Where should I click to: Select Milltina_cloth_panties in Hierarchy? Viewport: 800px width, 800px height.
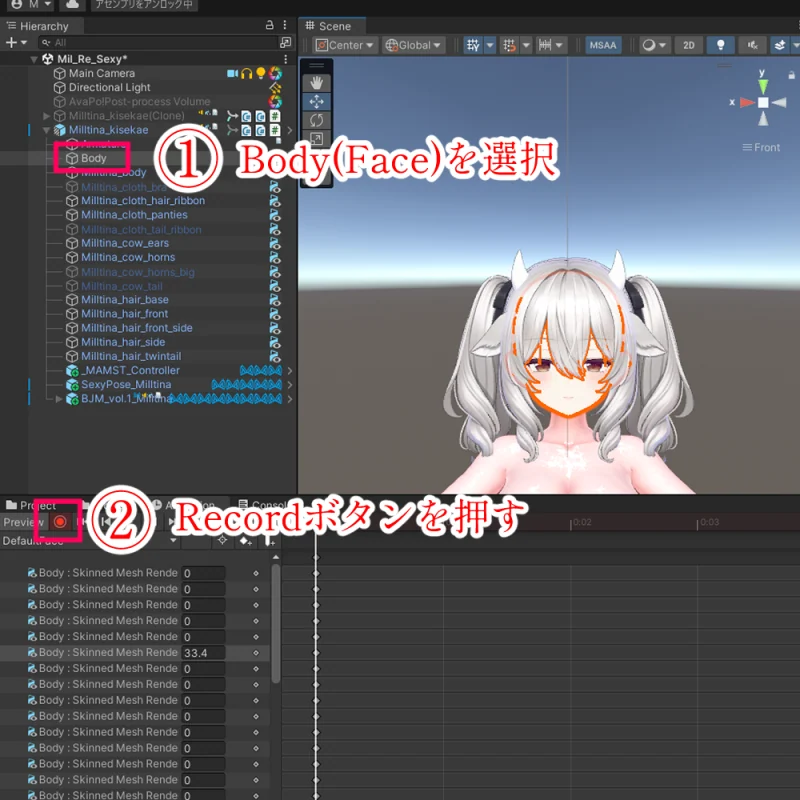tap(134, 215)
